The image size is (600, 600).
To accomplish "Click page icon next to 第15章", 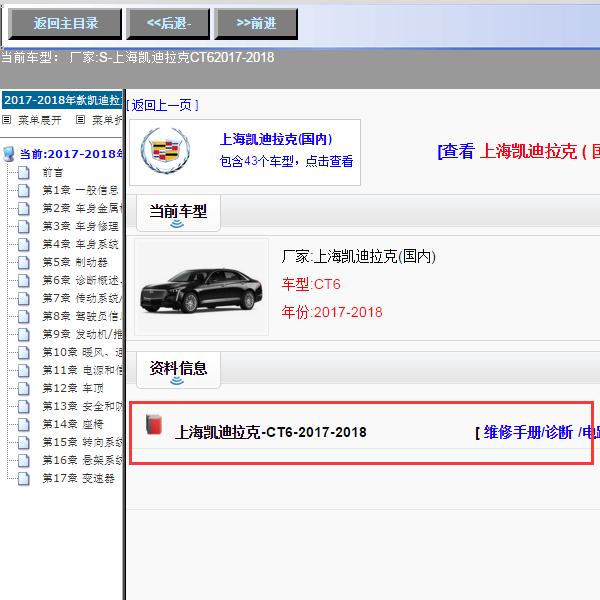I will [24, 442].
